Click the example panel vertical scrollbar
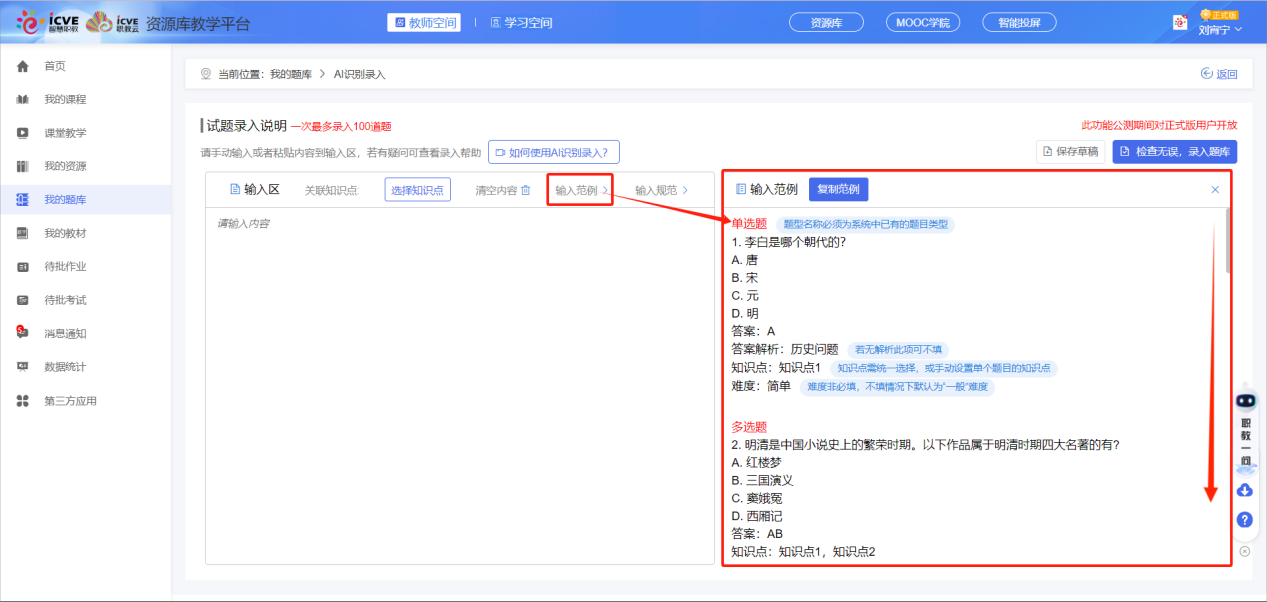 click(x=1227, y=240)
